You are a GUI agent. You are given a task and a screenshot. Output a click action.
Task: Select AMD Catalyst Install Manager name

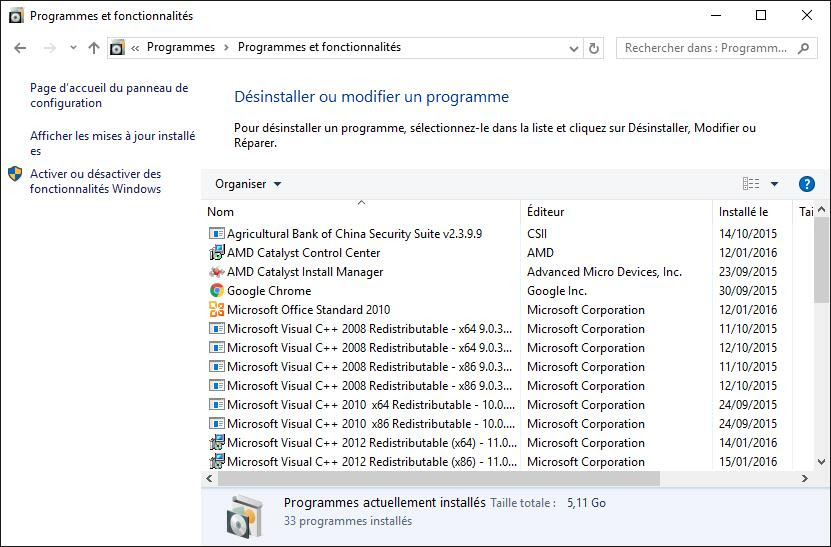(x=305, y=272)
